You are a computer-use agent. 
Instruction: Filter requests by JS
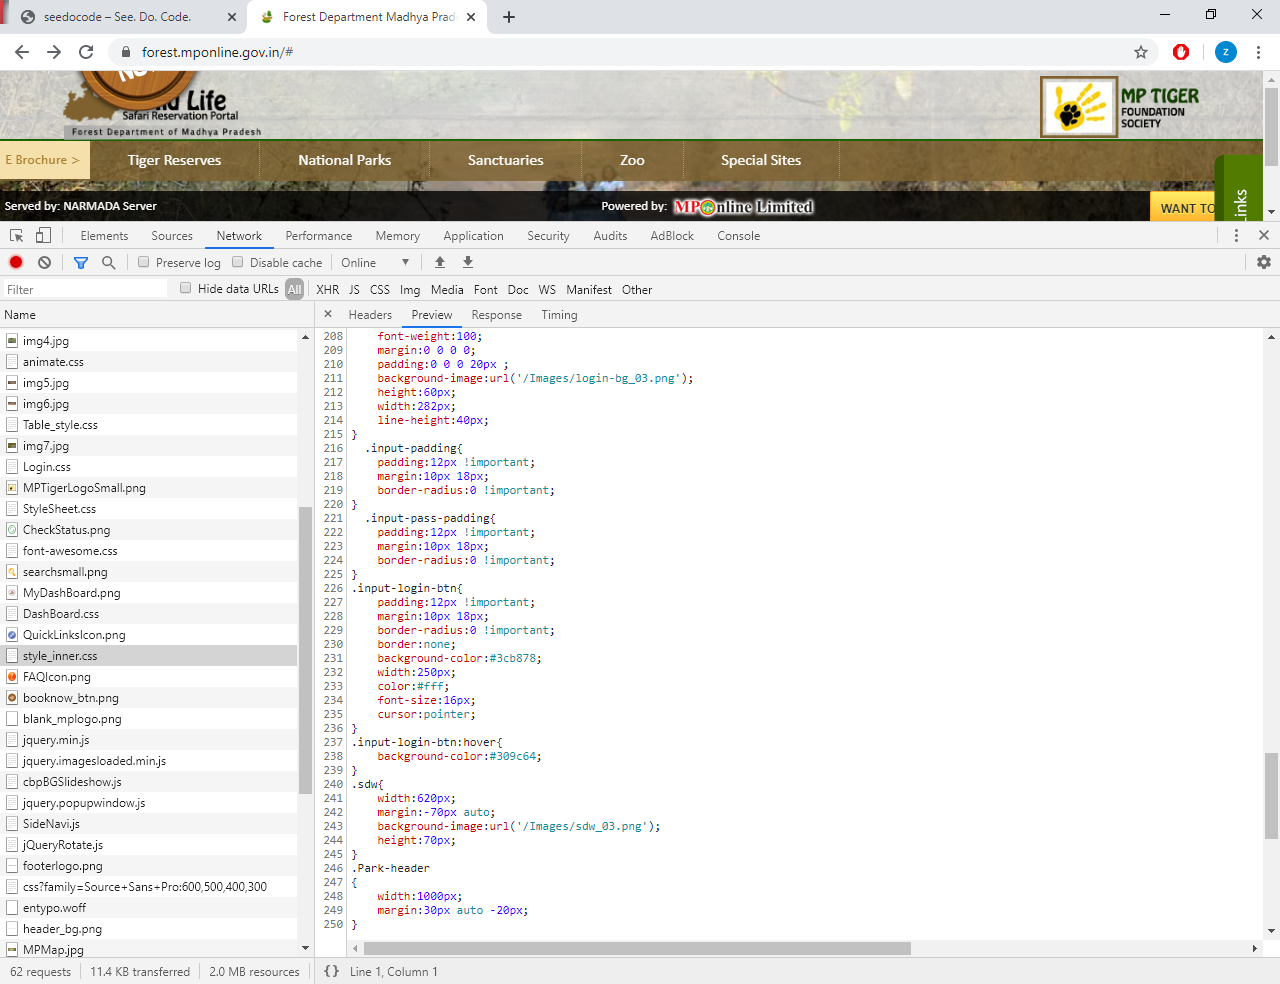tap(354, 289)
